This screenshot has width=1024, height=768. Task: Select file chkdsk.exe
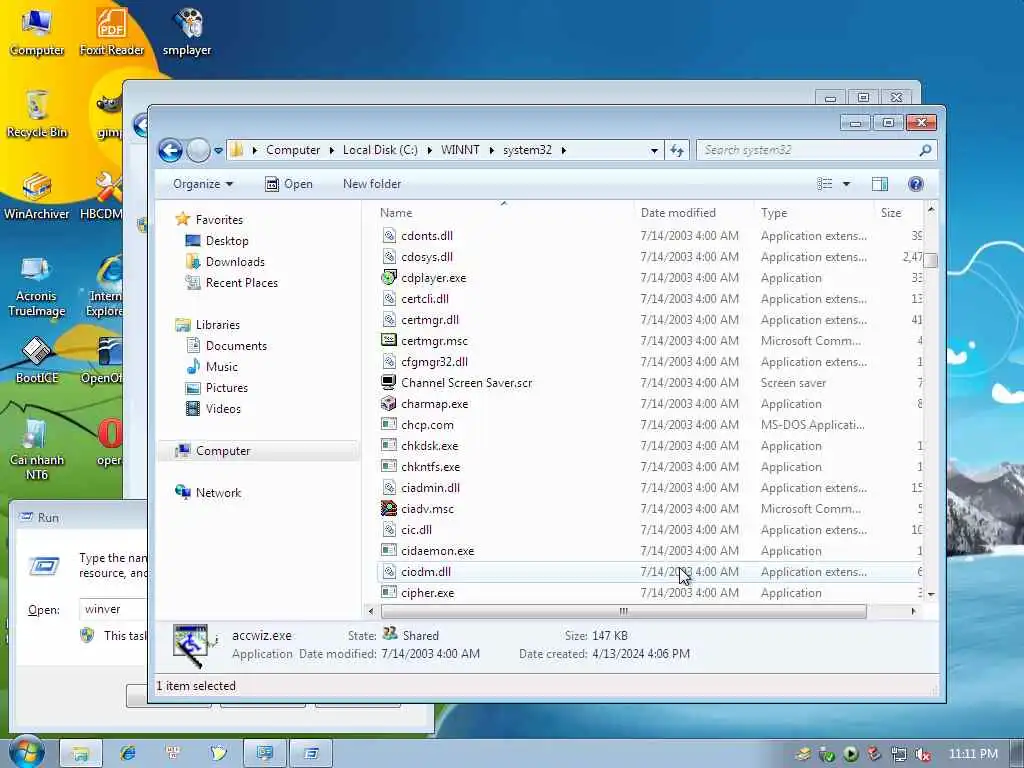tap(430, 445)
